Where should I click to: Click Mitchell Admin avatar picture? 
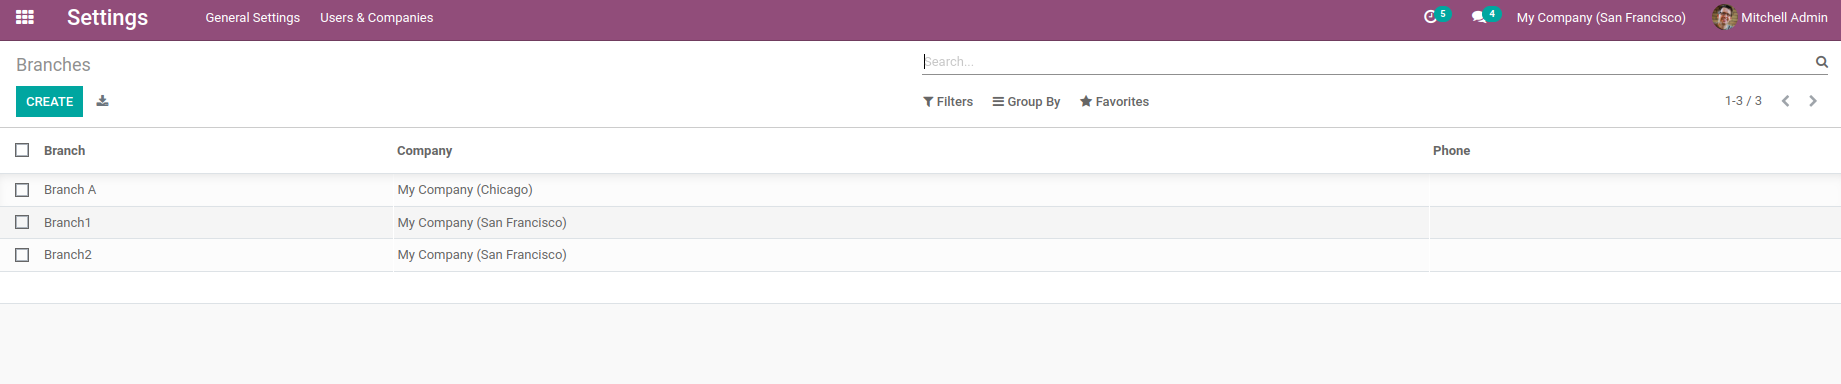(x=1724, y=17)
